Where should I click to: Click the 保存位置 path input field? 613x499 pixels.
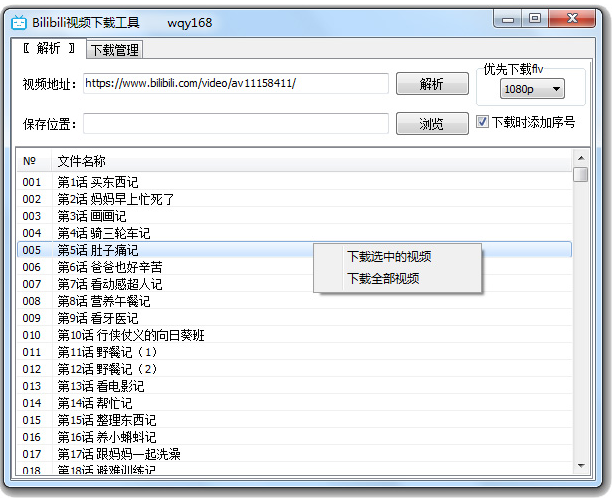pos(236,124)
